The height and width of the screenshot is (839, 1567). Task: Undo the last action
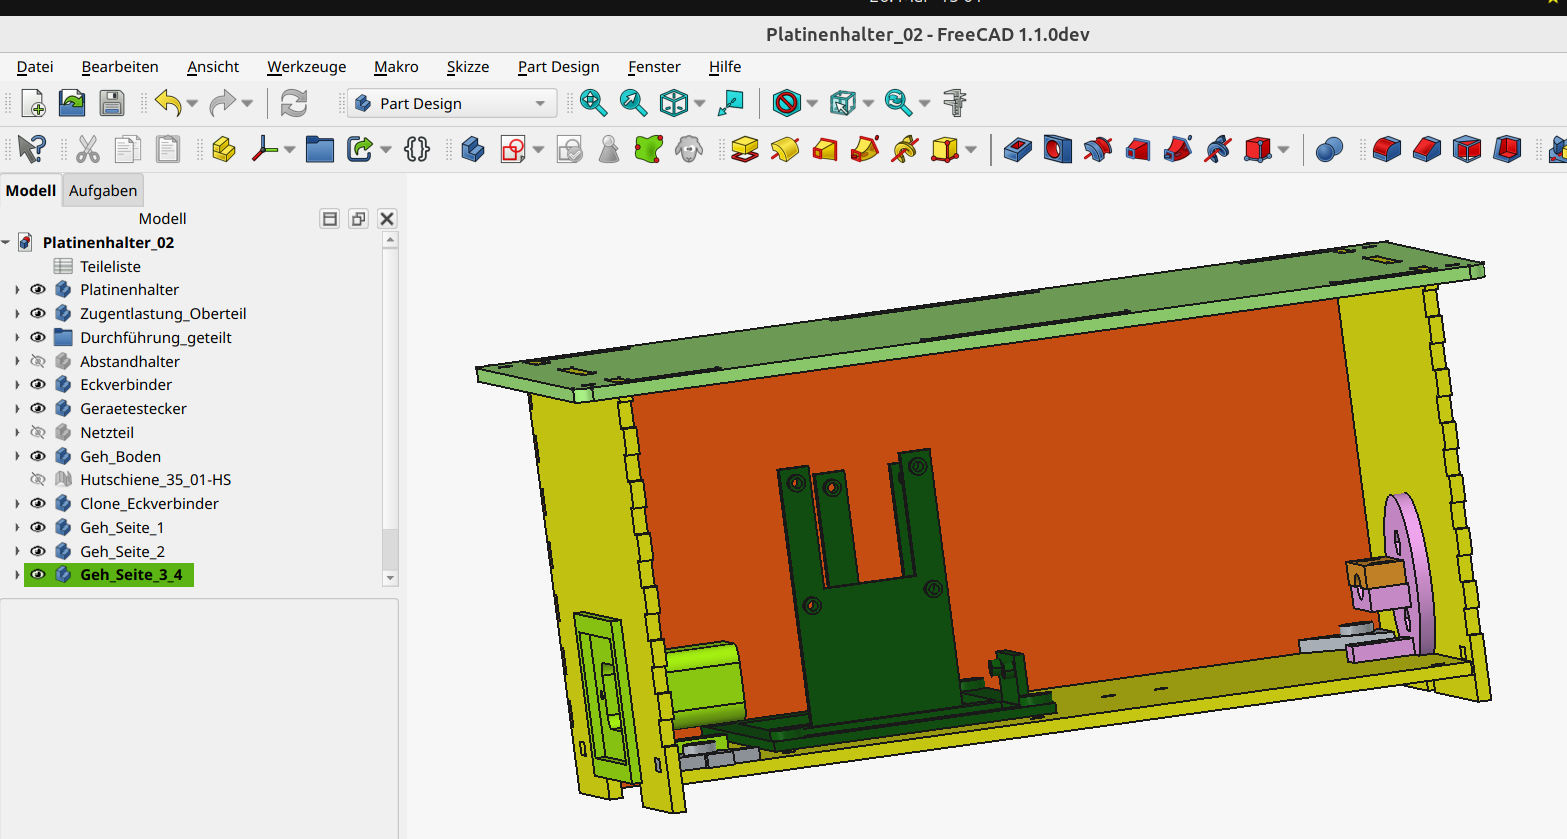pyautogui.click(x=168, y=103)
